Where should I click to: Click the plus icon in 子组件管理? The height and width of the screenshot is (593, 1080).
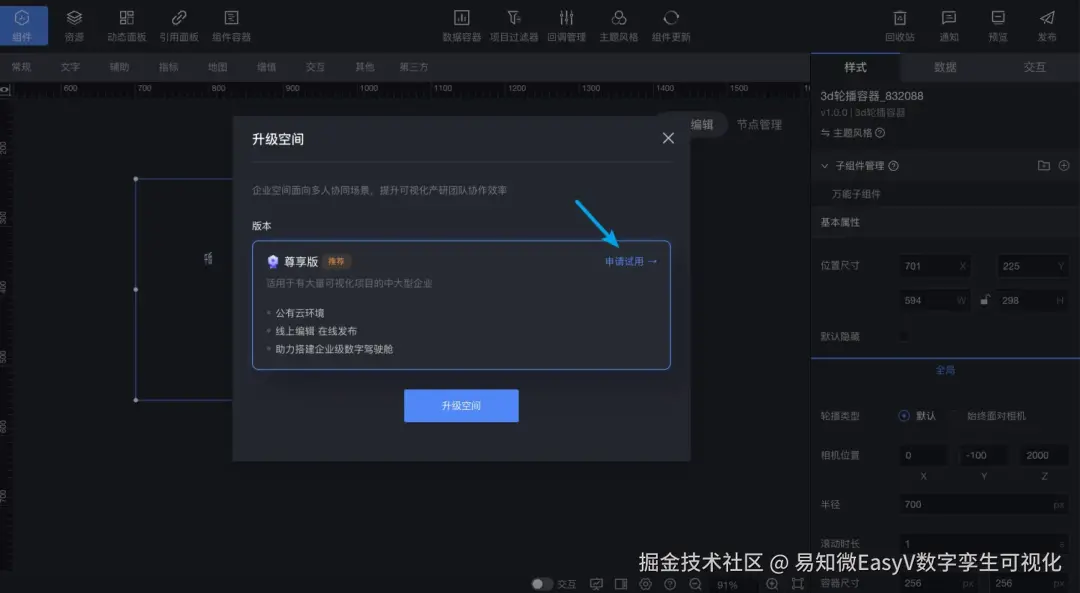[x=1064, y=165]
